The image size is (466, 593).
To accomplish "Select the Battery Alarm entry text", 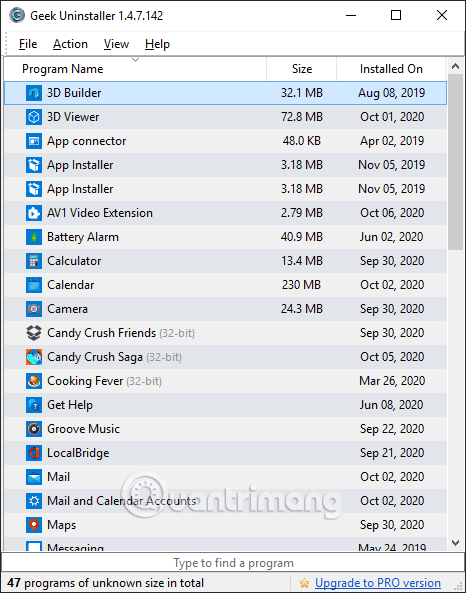I will pyautogui.click(x=83, y=237).
